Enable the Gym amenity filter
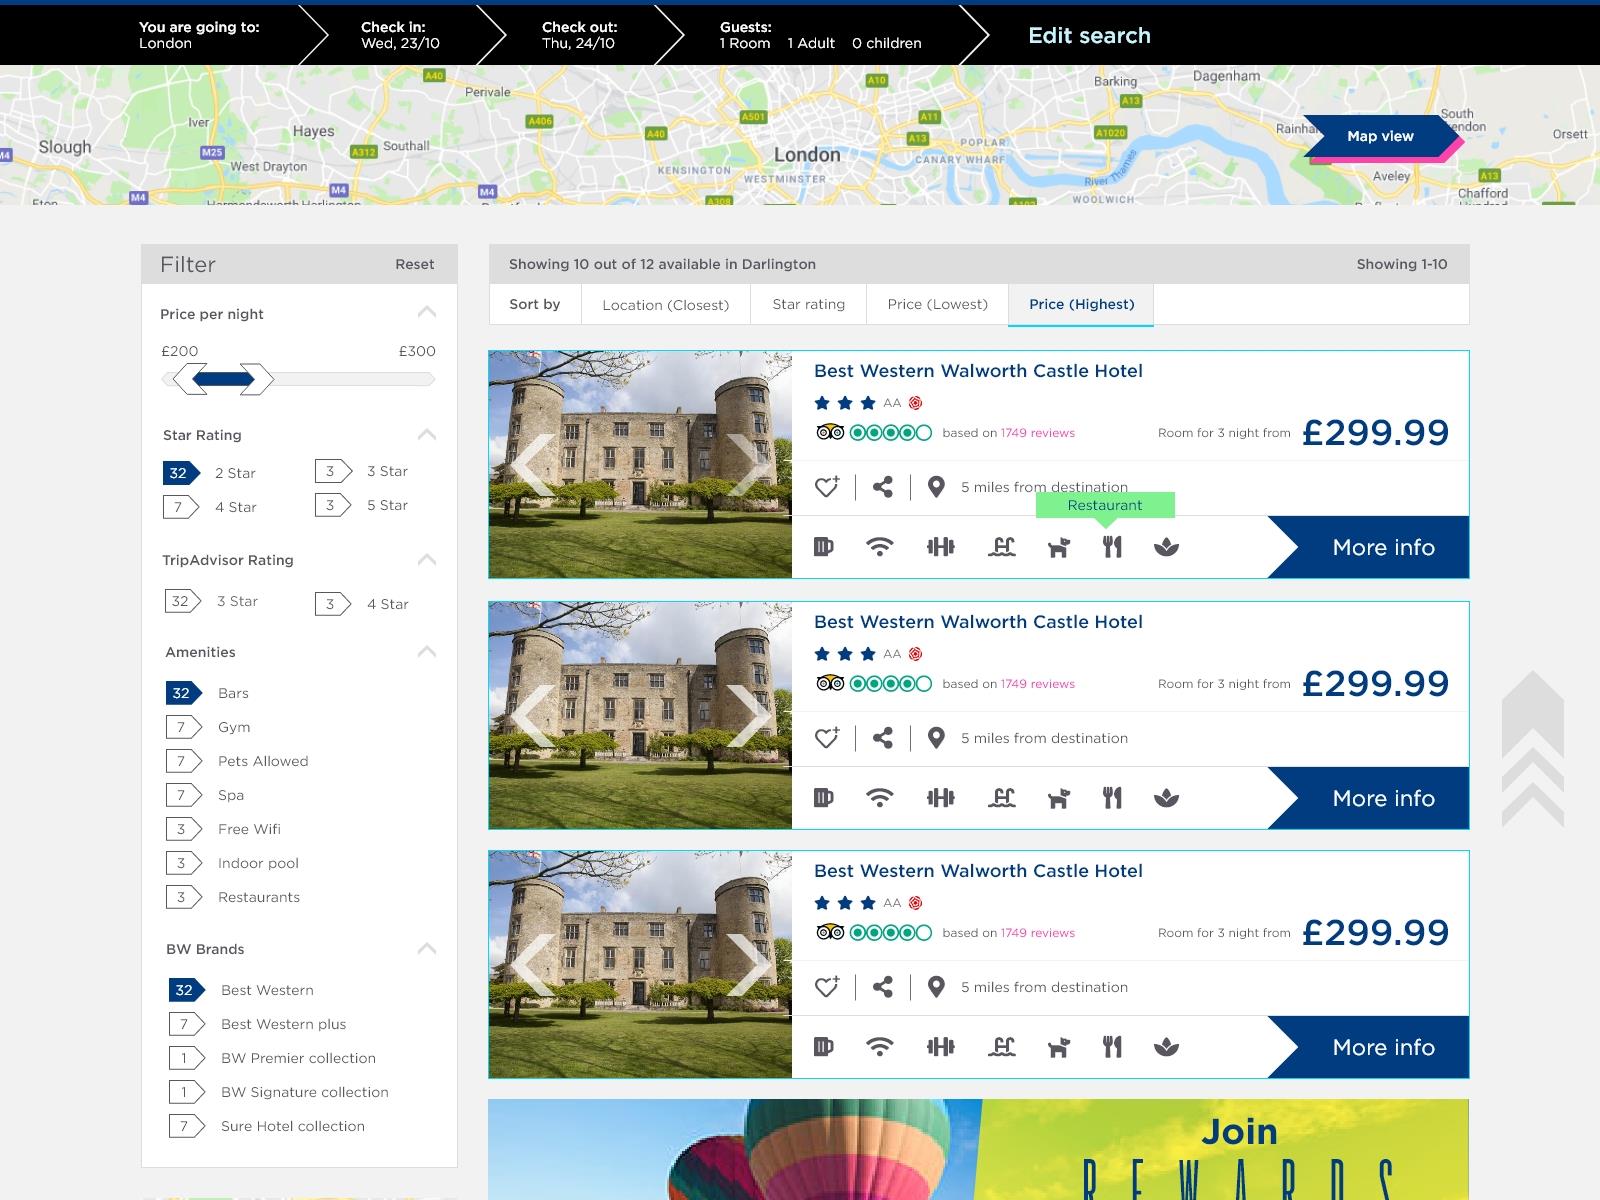 pyautogui.click(x=185, y=727)
